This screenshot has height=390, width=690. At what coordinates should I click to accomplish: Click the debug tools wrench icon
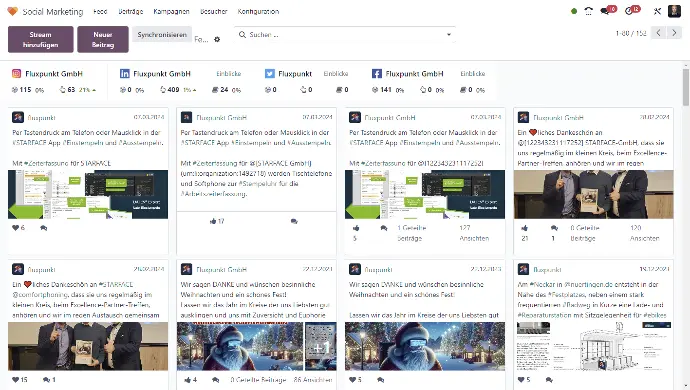tap(657, 11)
